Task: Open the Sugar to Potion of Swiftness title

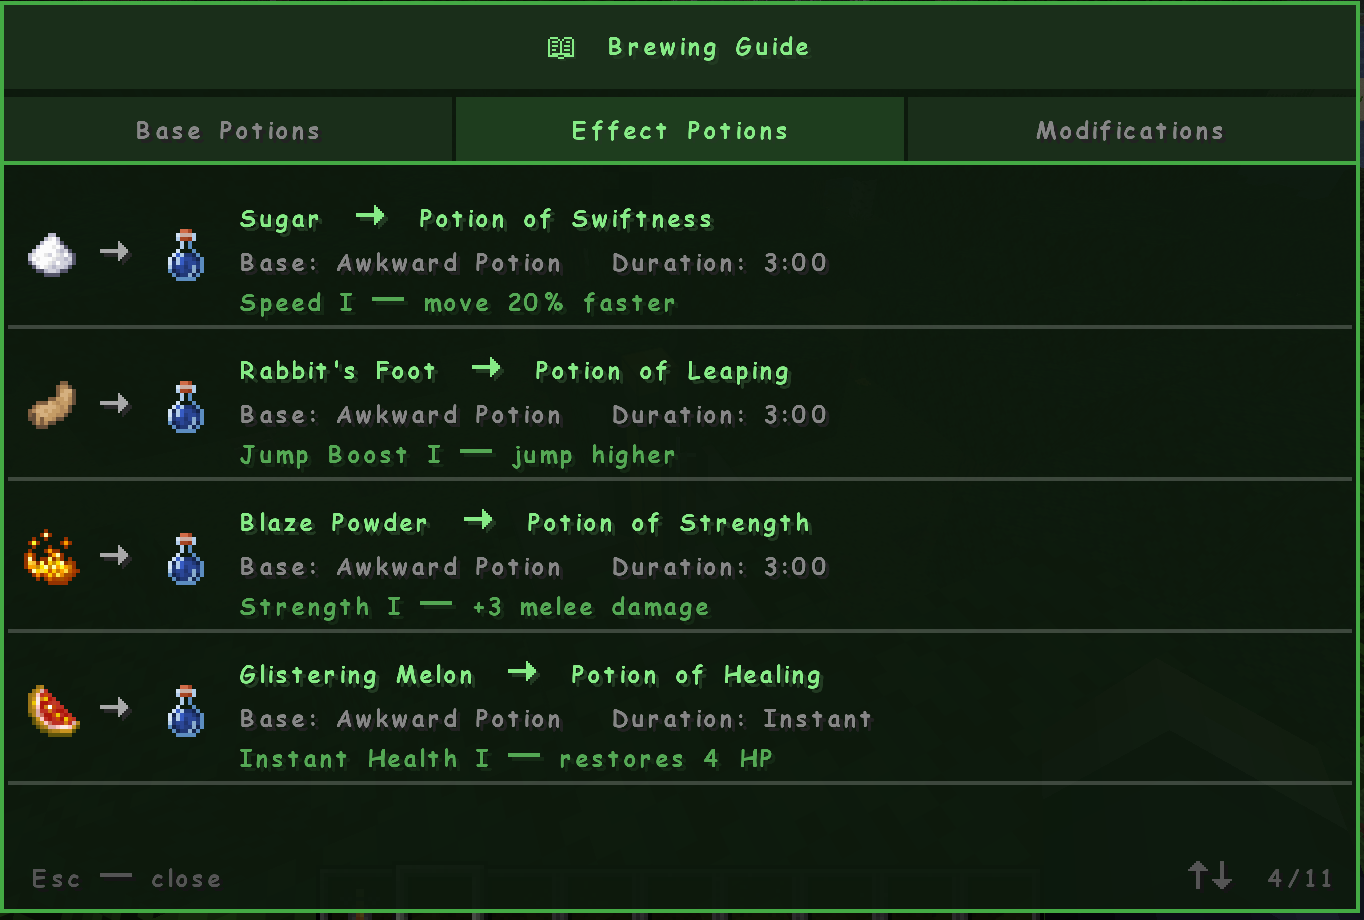Action: pos(476,219)
